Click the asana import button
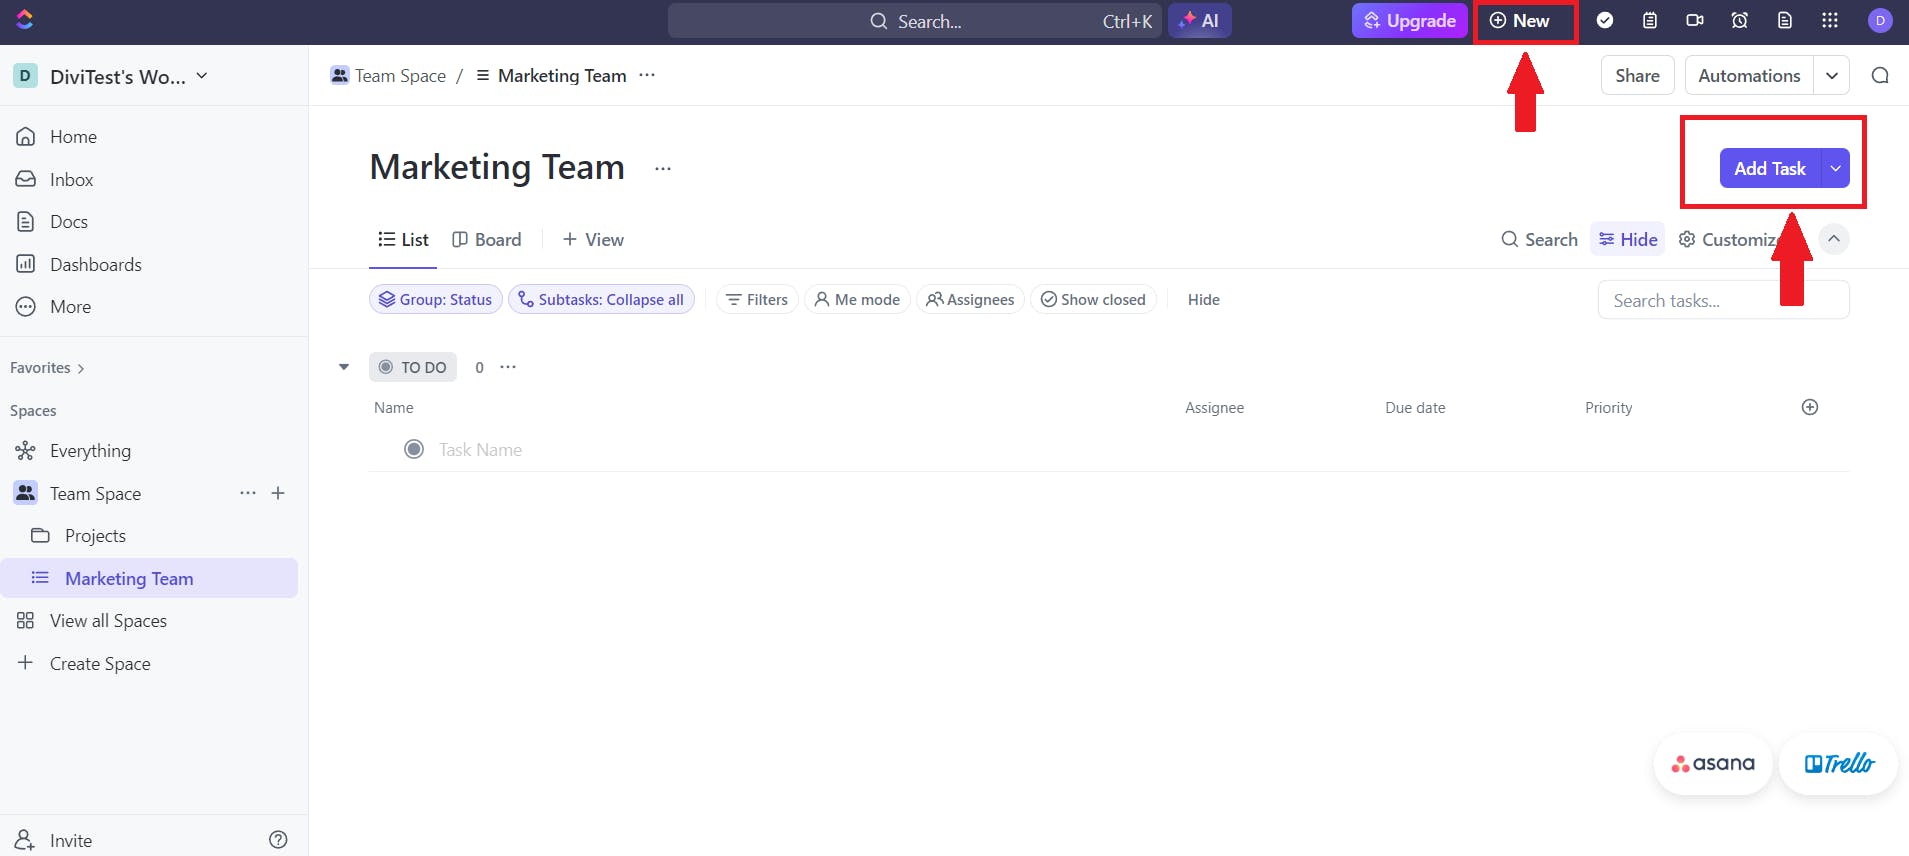This screenshot has width=1909, height=856. (1713, 764)
